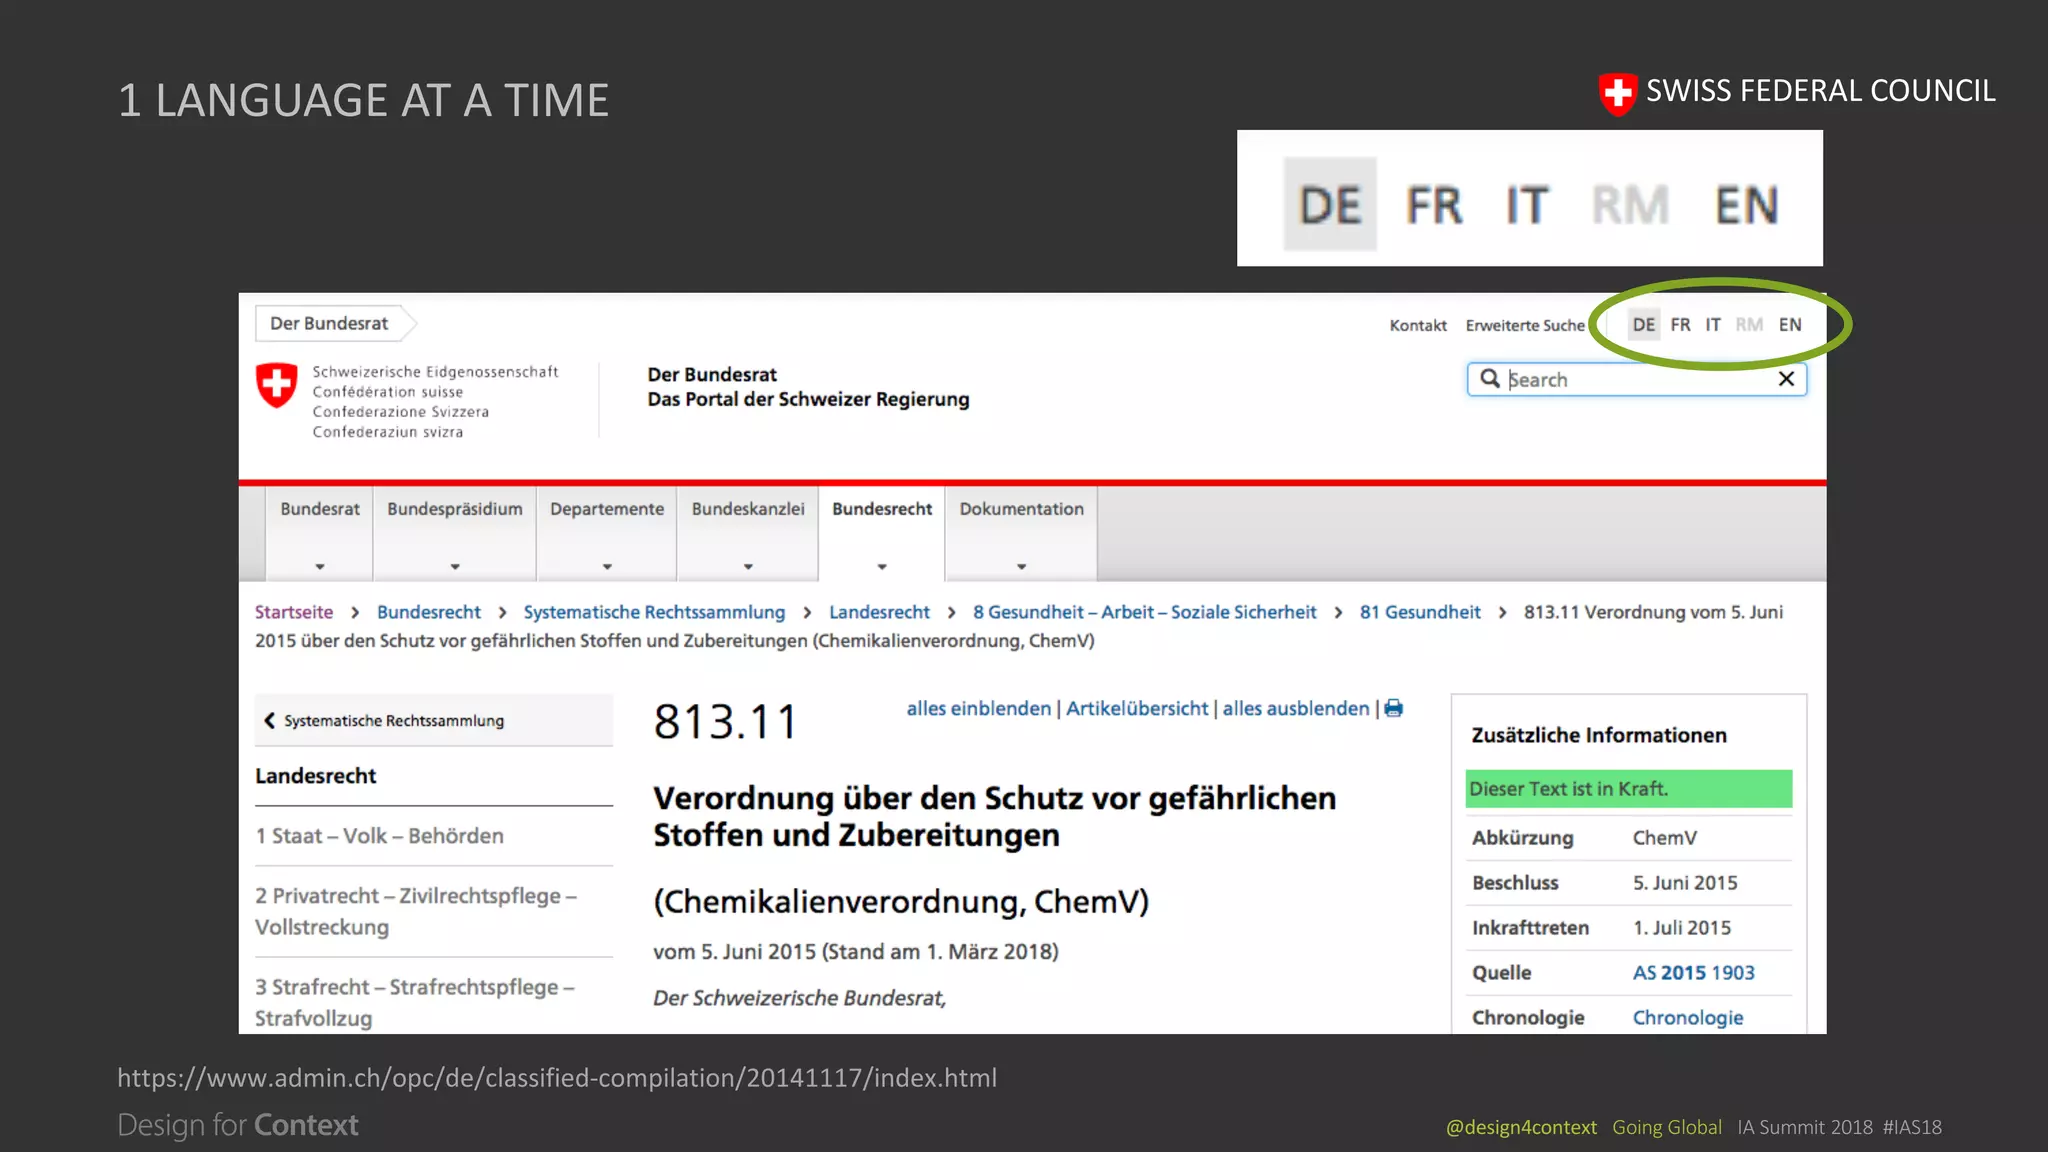Image resolution: width=2048 pixels, height=1152 pixels.
Task: Open the Kontakt link
Action: 1418,325
